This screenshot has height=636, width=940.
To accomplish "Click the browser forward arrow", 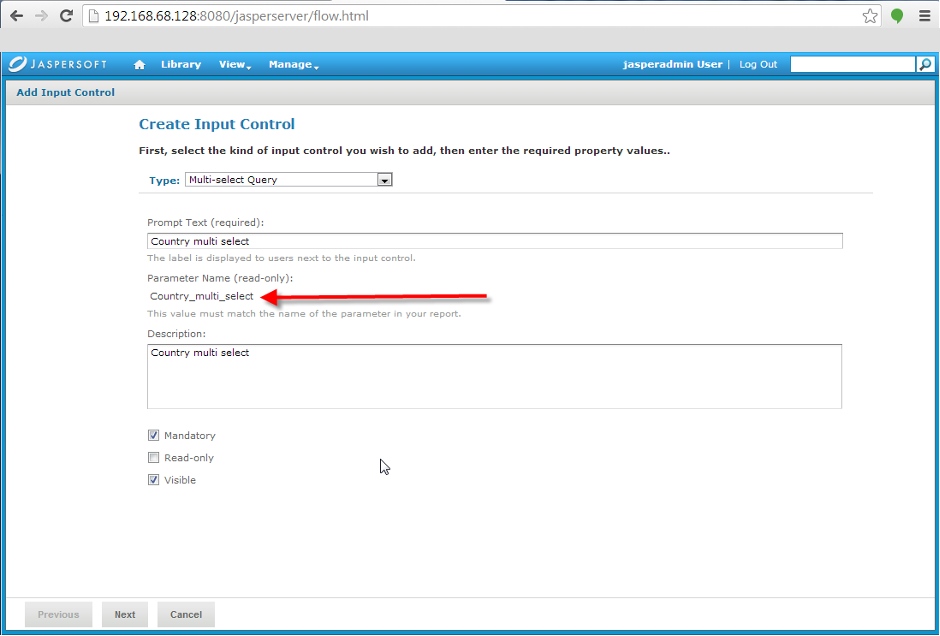I will coord(41,16).
